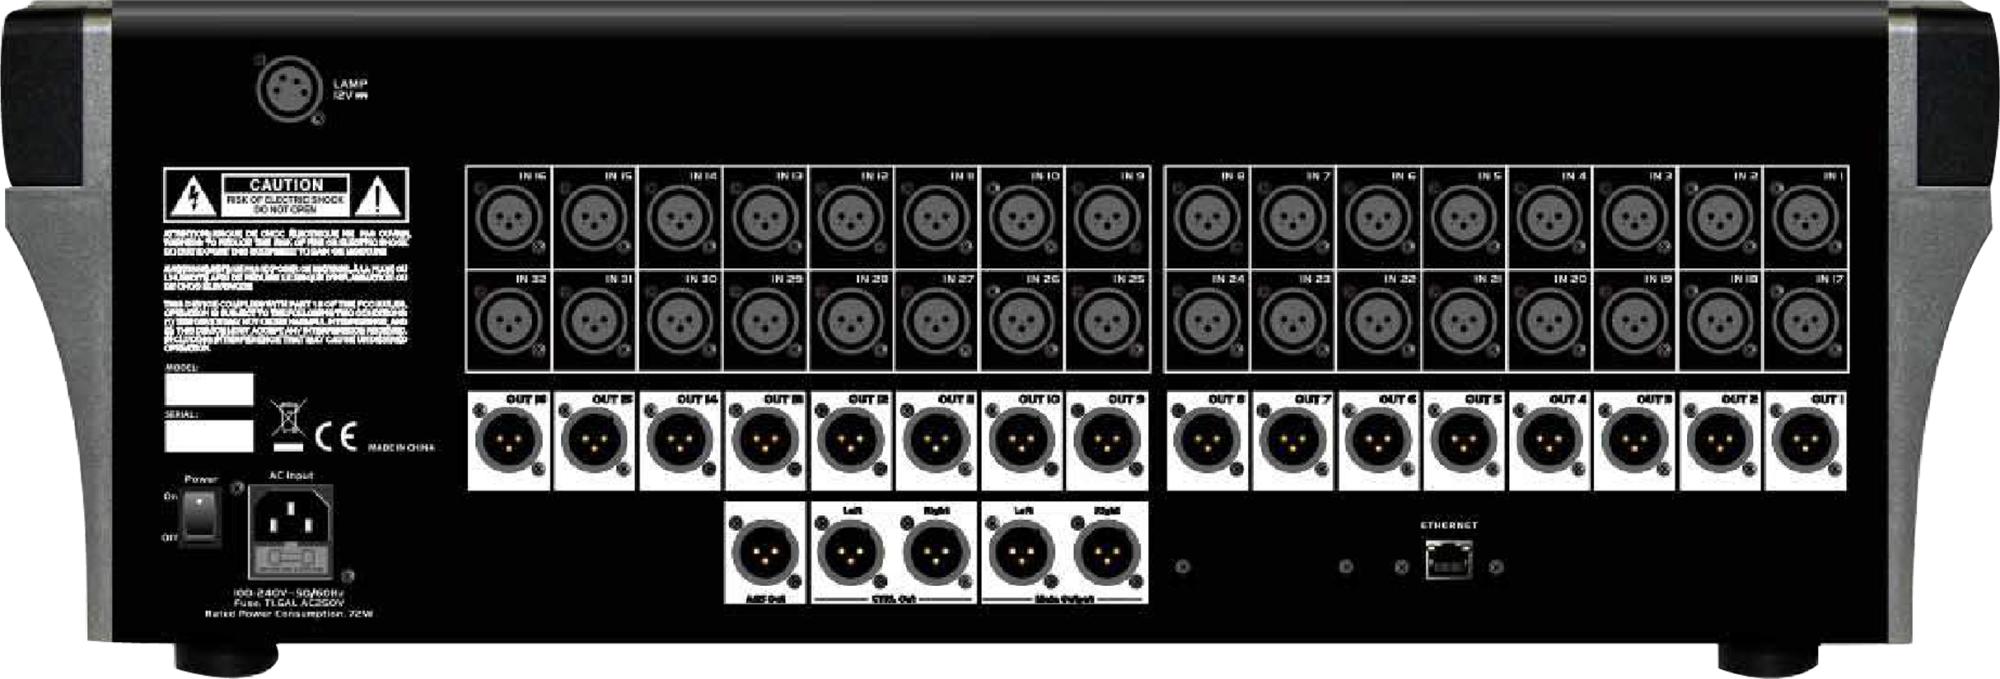Click the OUT 5 XLR connector
Image resolution: width=2000 pixels, height=679 pixels.
tap(1463, 441)
